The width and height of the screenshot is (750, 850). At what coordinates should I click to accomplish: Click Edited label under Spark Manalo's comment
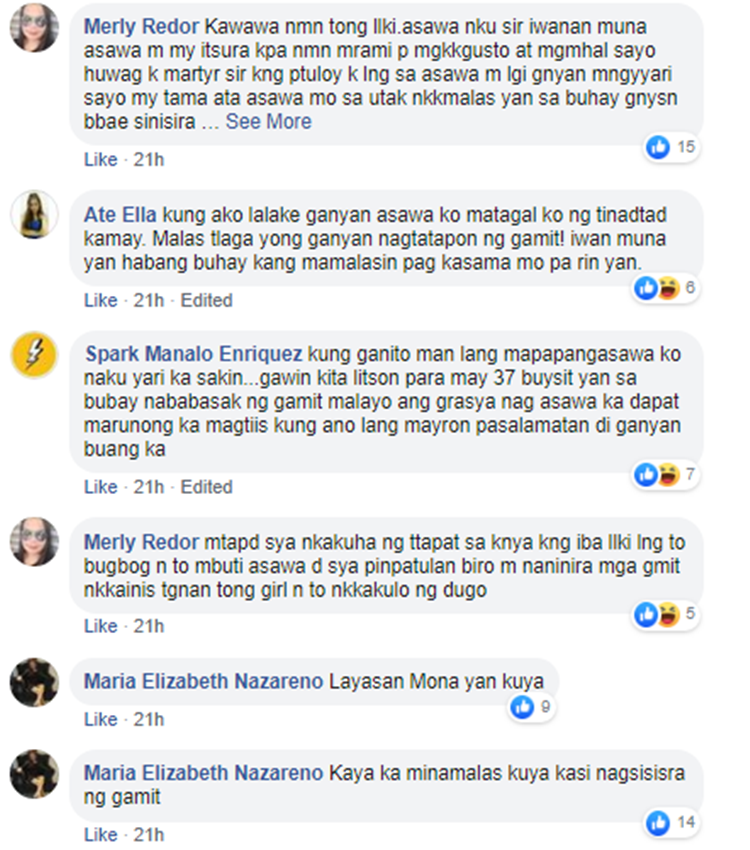pos(206,487)
